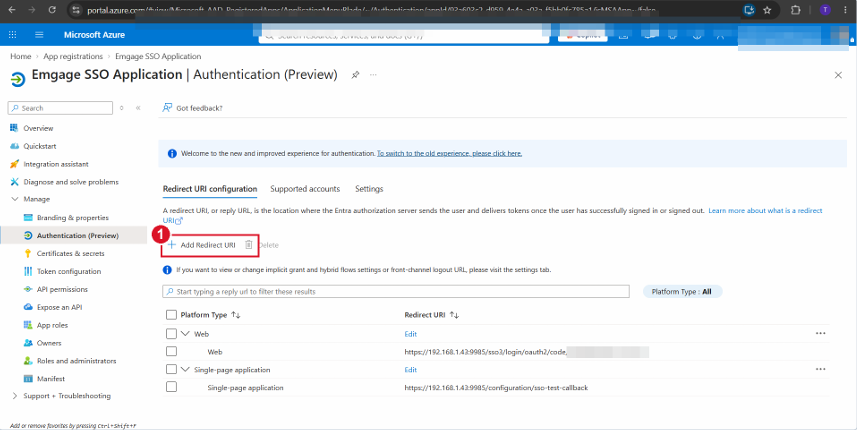Image resolution: width=857 pixels, height=430 pixels.
Task: Click the Got feedback? icon
Action: (167, 108)
